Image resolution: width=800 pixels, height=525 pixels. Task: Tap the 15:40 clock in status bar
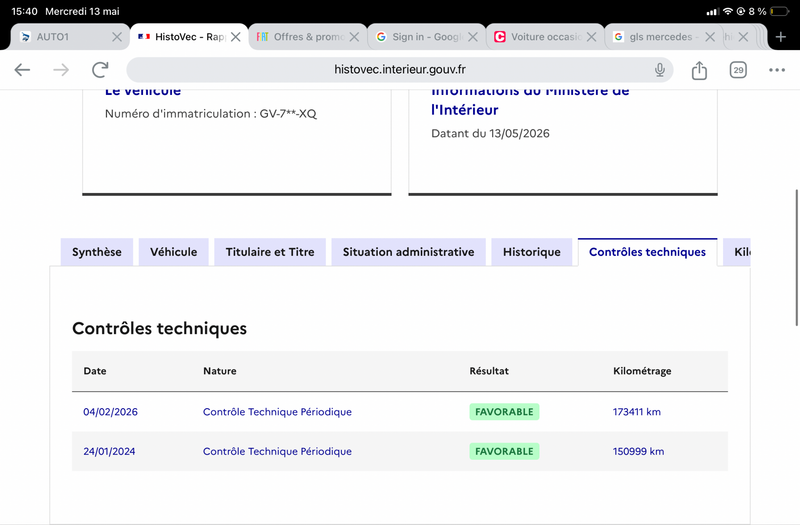click(24, 11)
